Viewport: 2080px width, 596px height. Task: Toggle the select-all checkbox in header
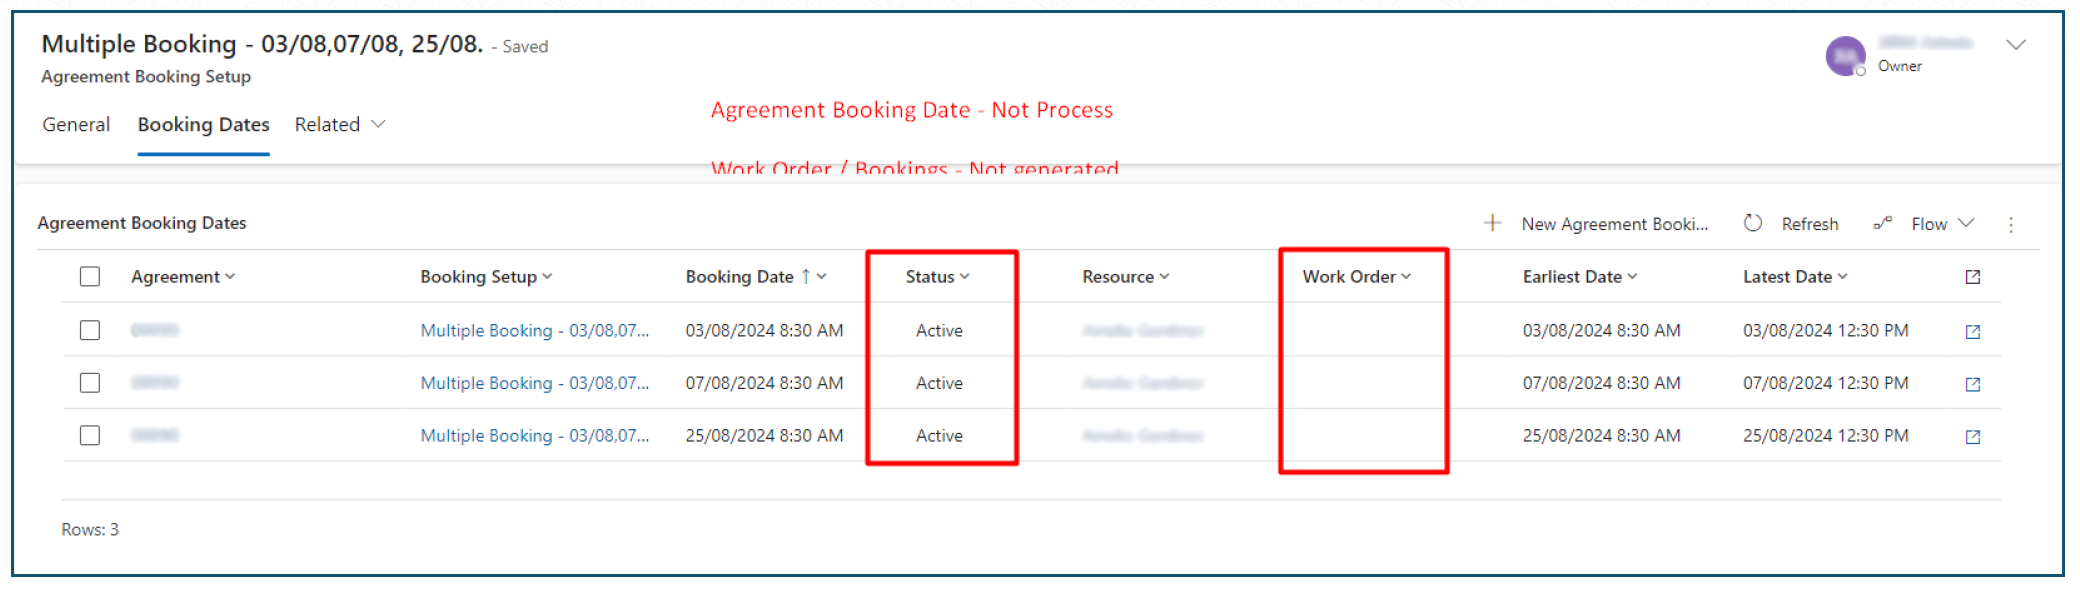click(90, 277)
